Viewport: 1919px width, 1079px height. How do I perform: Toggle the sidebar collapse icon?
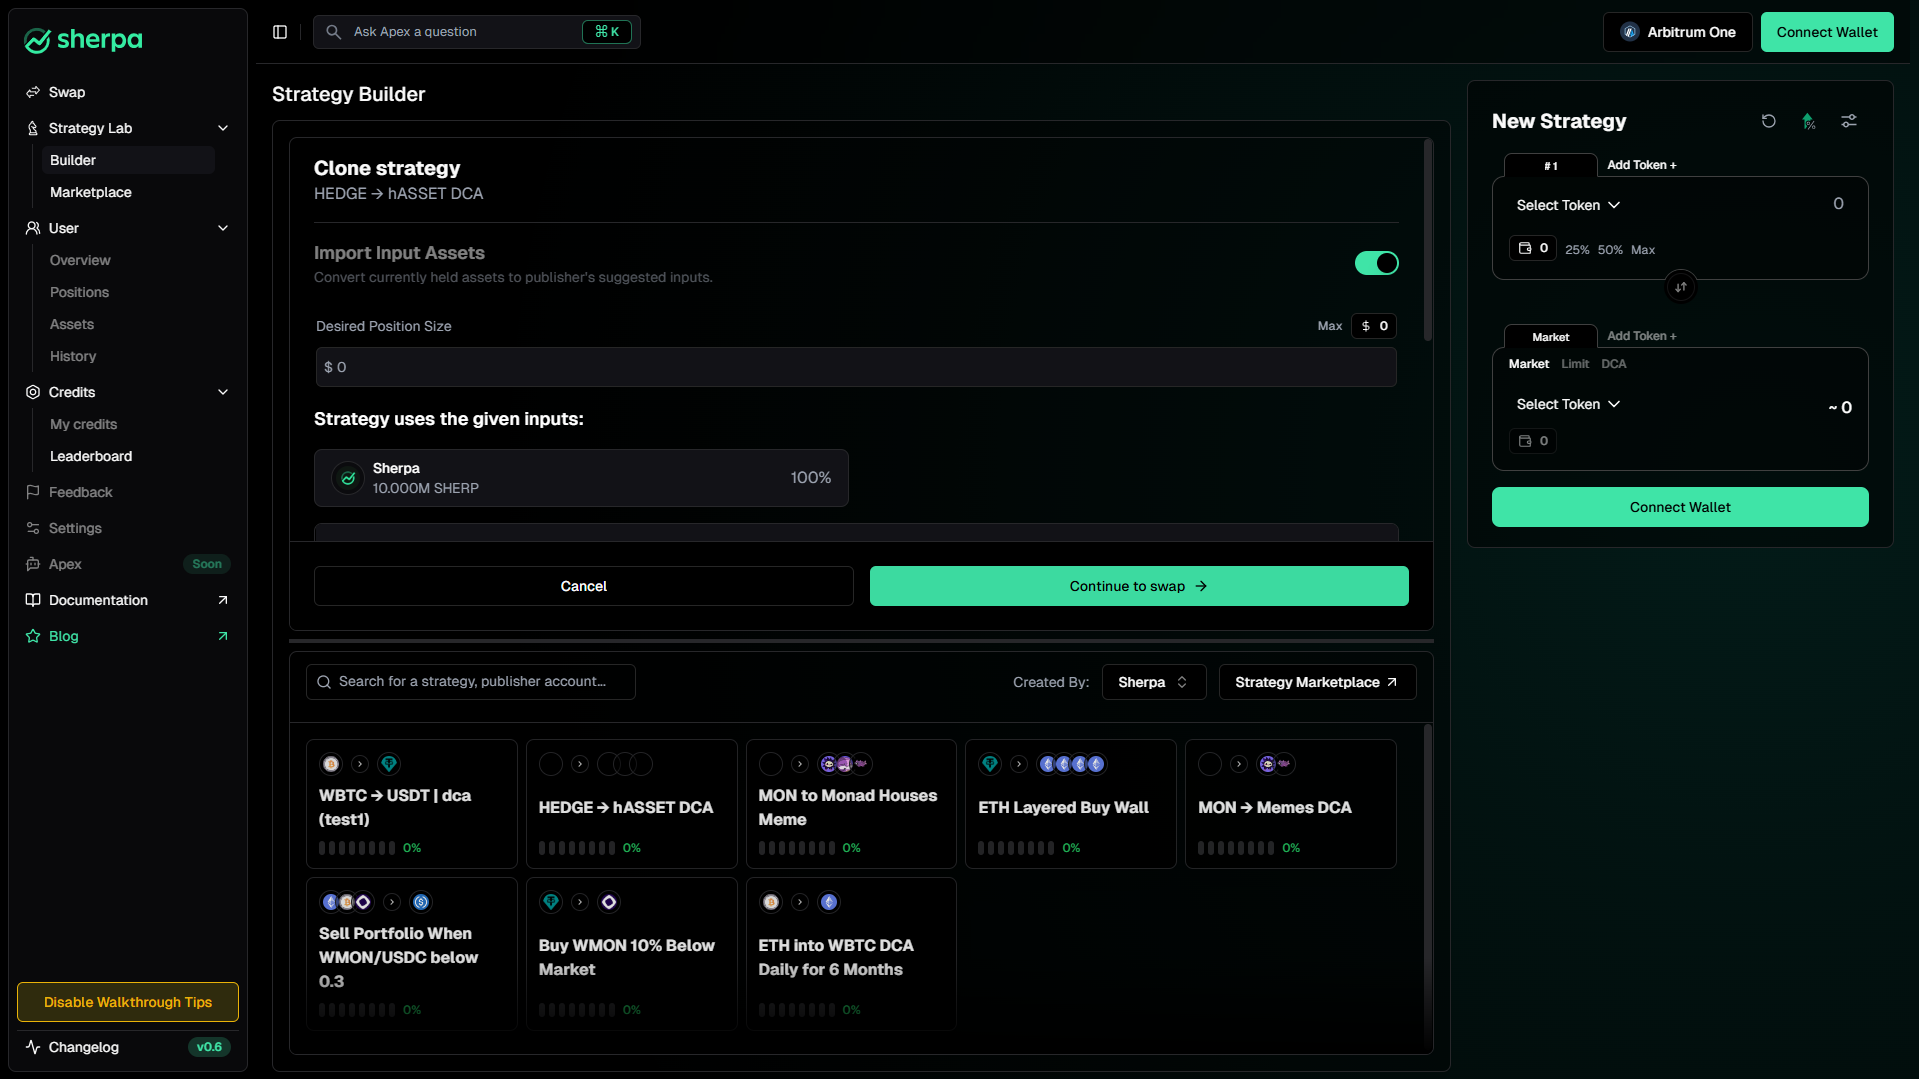(280, 32)
